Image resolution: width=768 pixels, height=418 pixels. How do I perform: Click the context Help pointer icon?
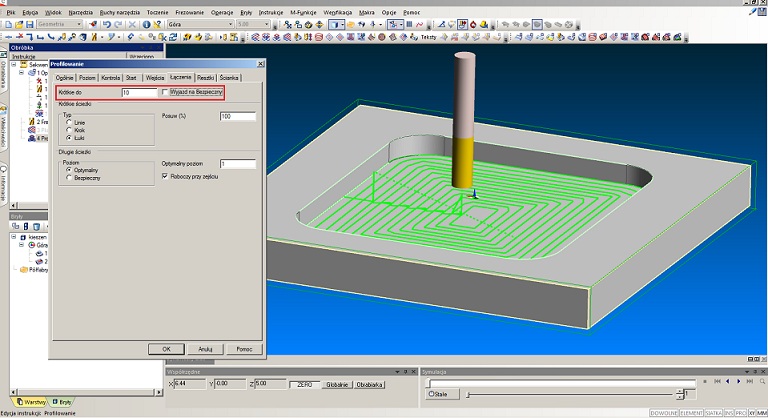coord(157,24)
